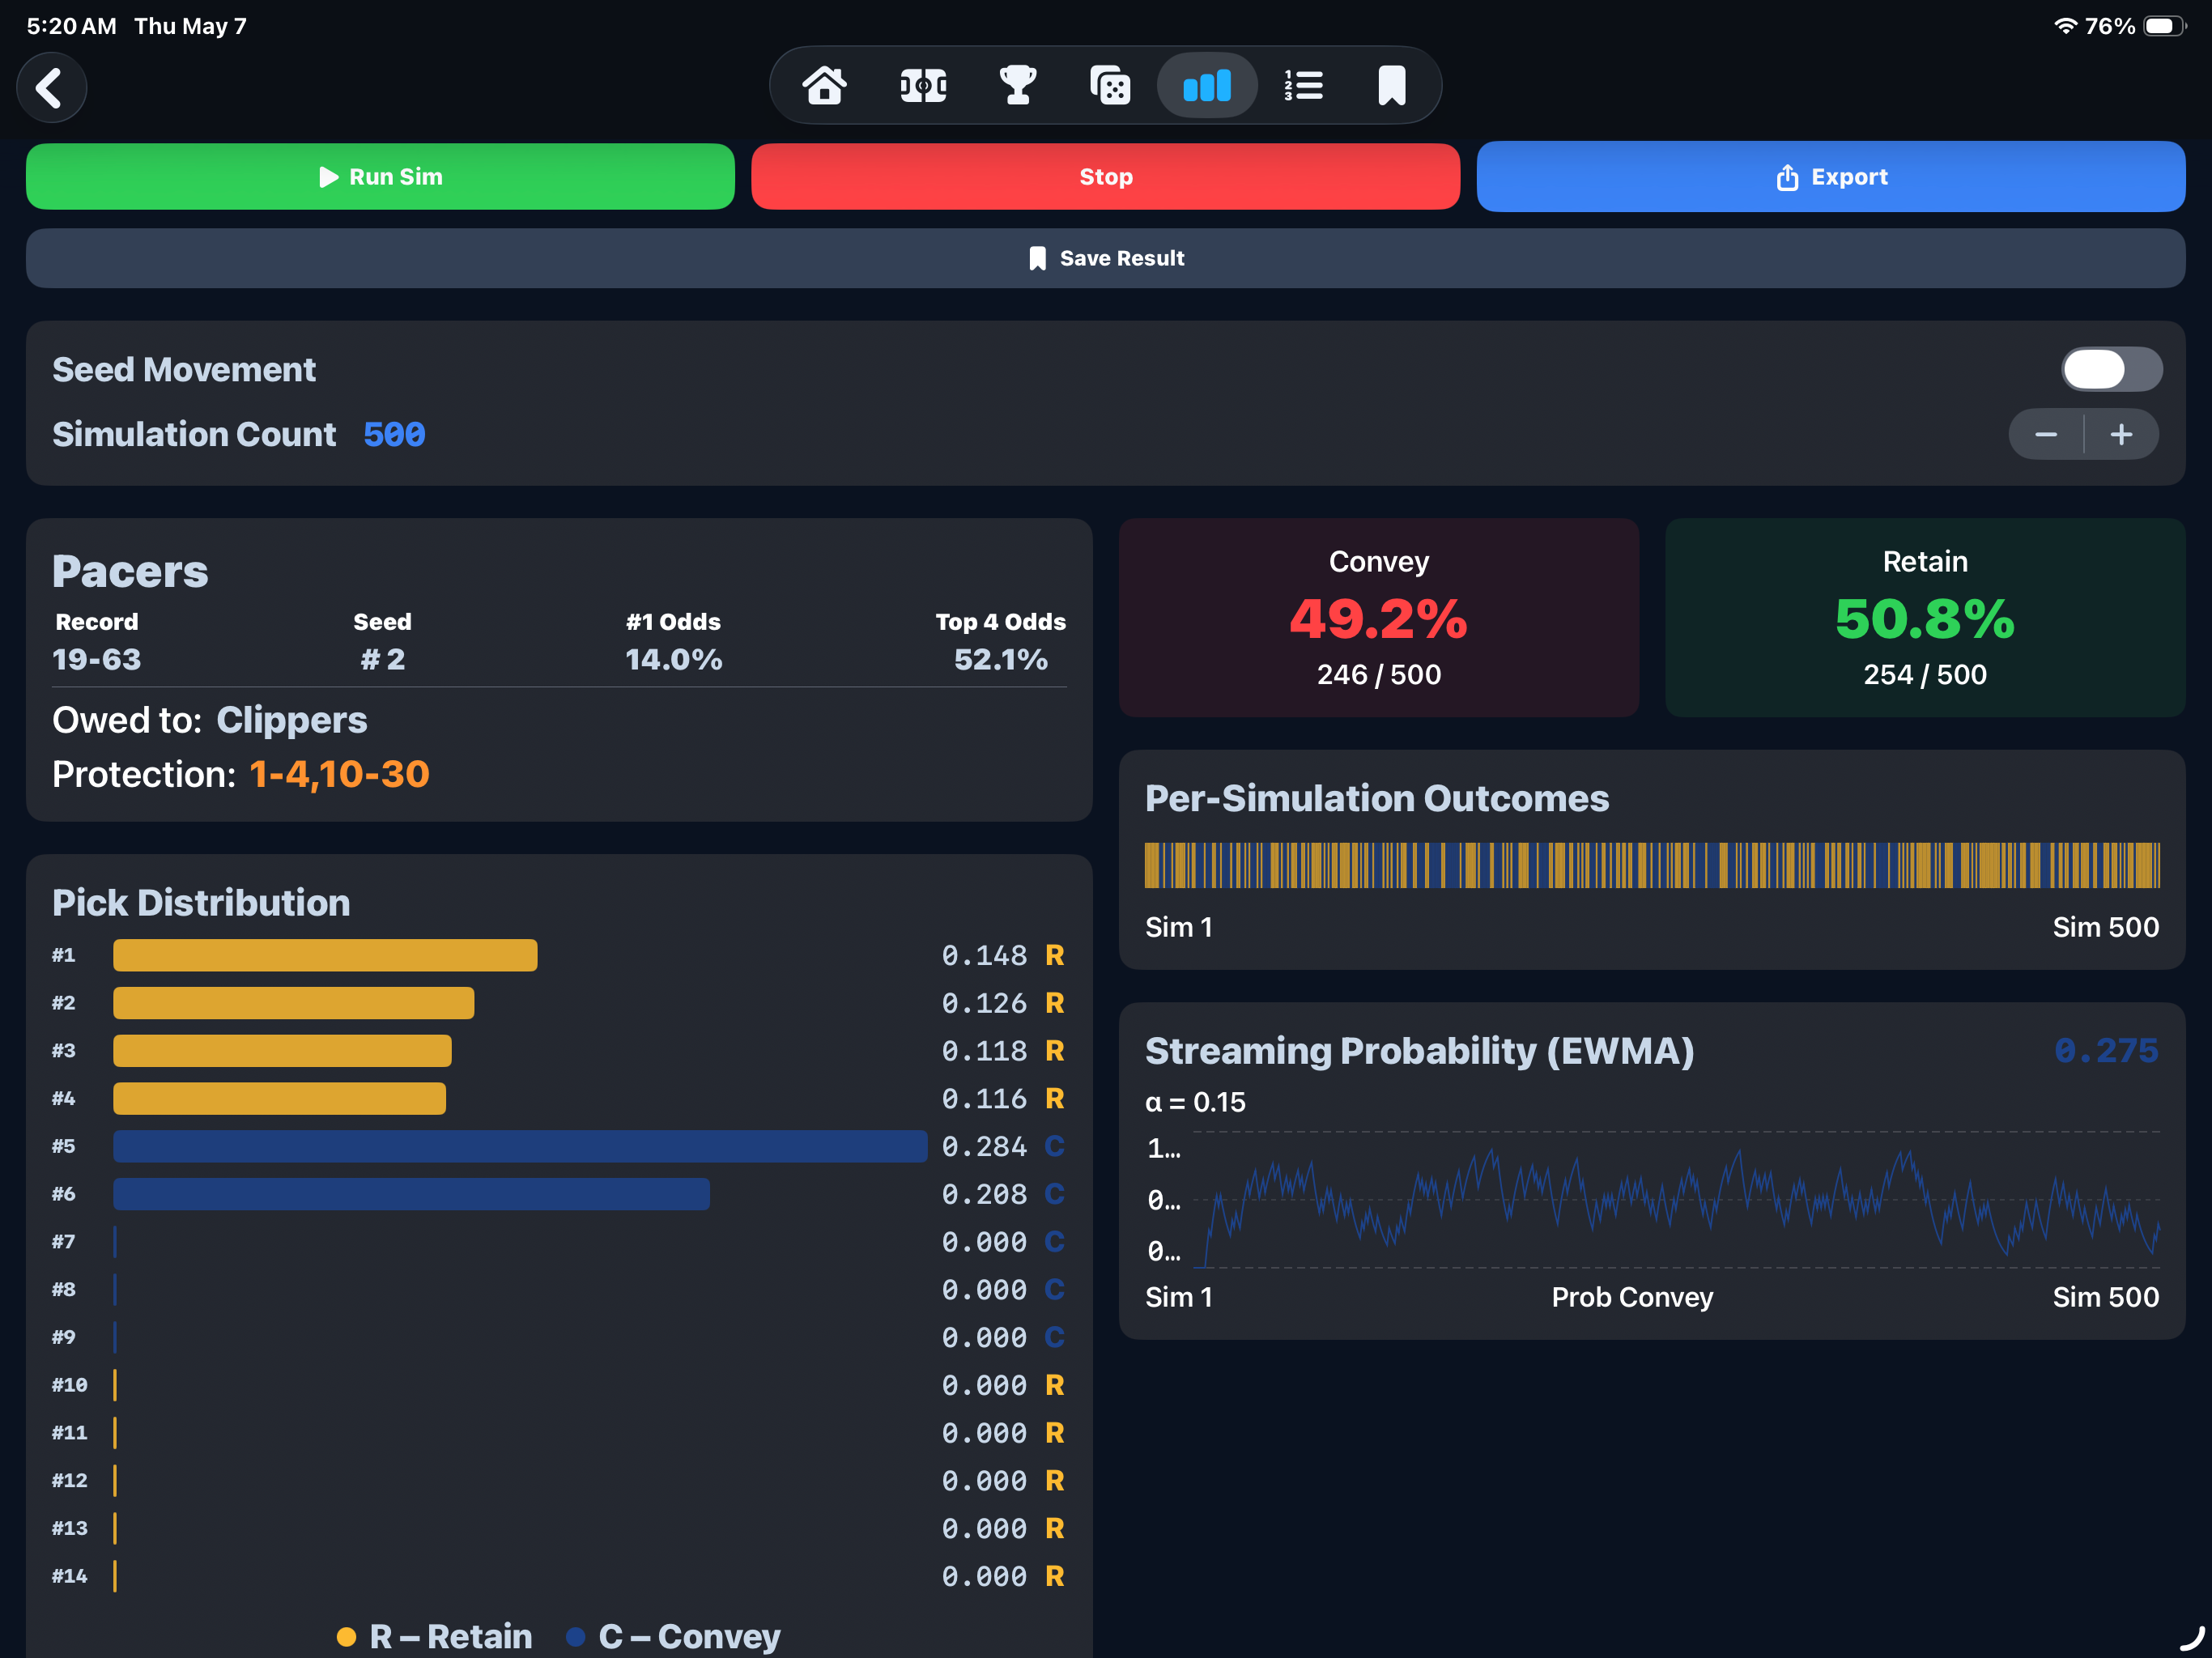Tap the Streaming Probability EWMA line chart
The image size is (2212, 1658).
pyautogui.click(x=1676, y=1200)
